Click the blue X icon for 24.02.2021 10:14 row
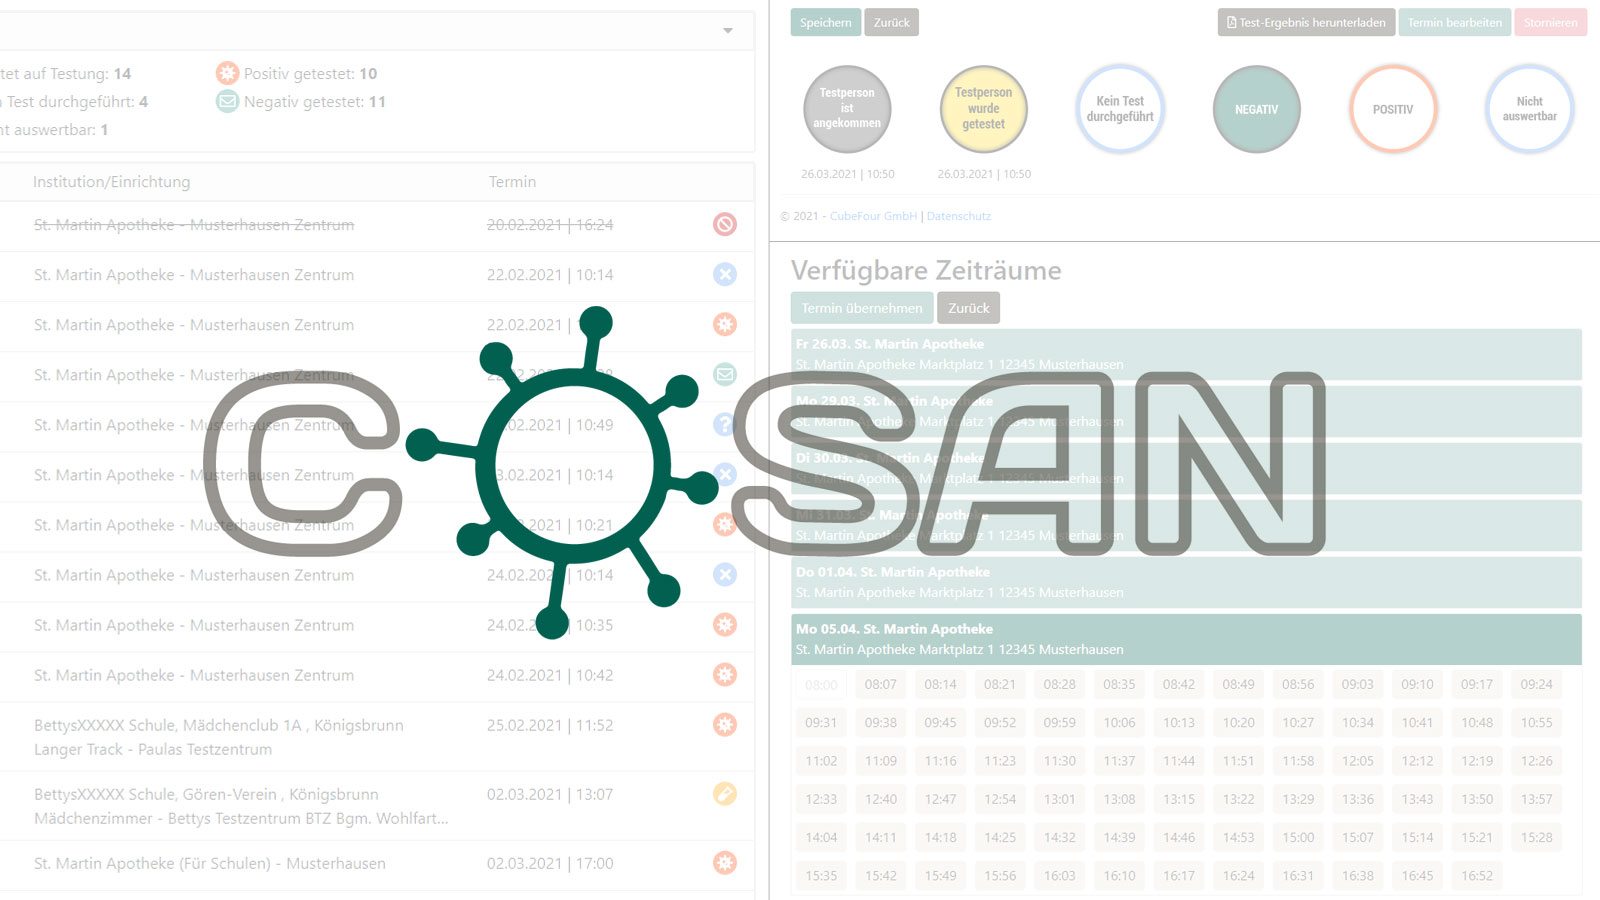 tap(725, 575)
